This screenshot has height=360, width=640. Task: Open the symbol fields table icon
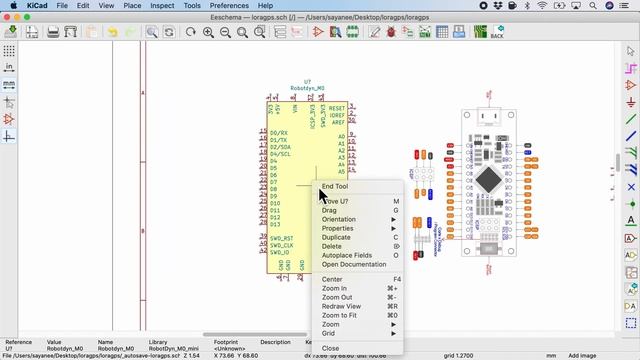pyautogui.click(x=442, y=32)
